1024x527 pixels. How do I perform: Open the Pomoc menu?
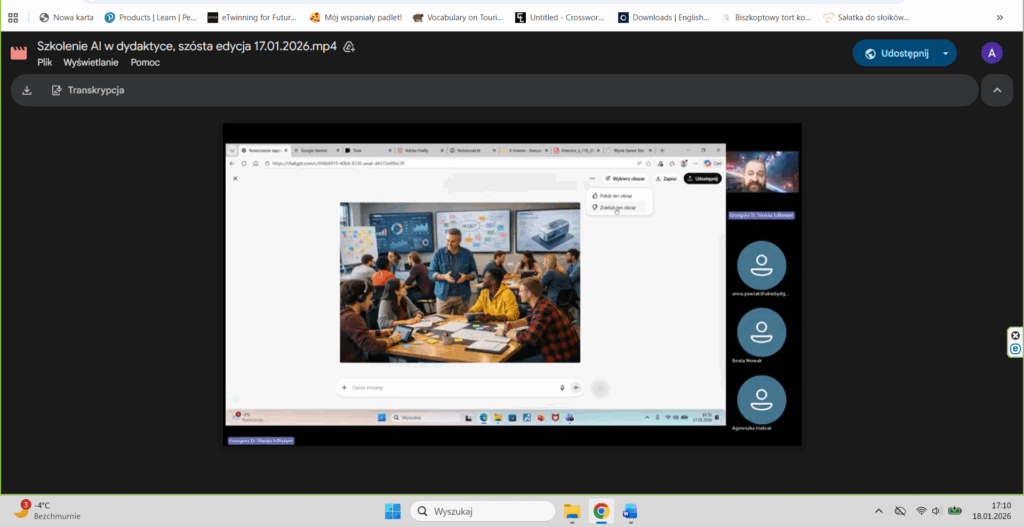[145, 62]
